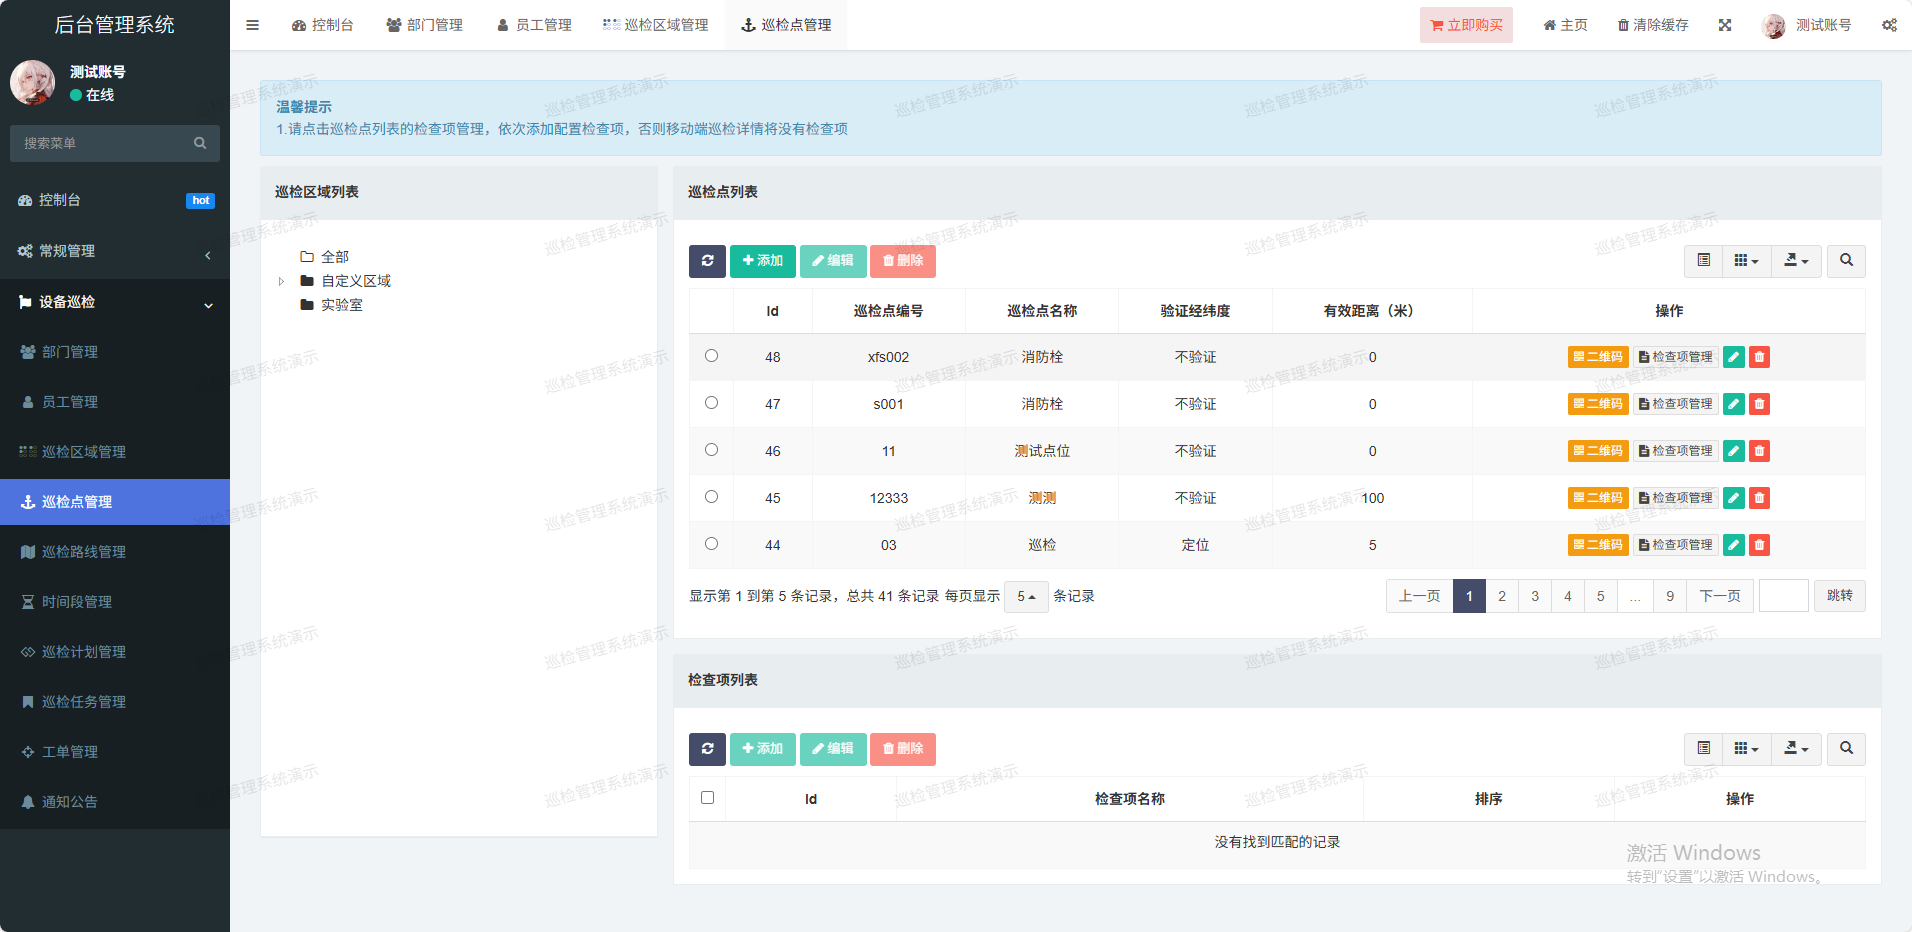
Task: Check the select-all checkbox in 检查项列表
Action: coord(707,798)
